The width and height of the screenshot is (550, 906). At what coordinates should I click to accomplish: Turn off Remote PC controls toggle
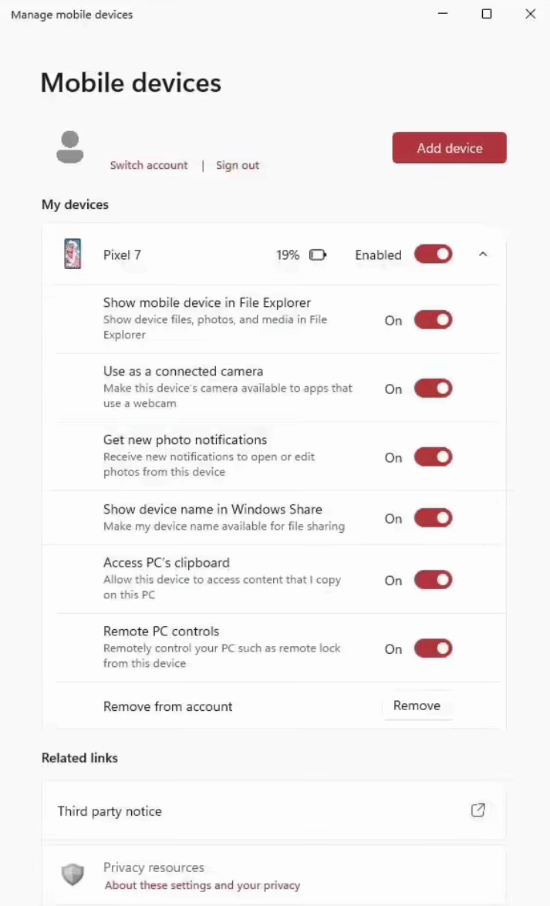coord(433,648)
